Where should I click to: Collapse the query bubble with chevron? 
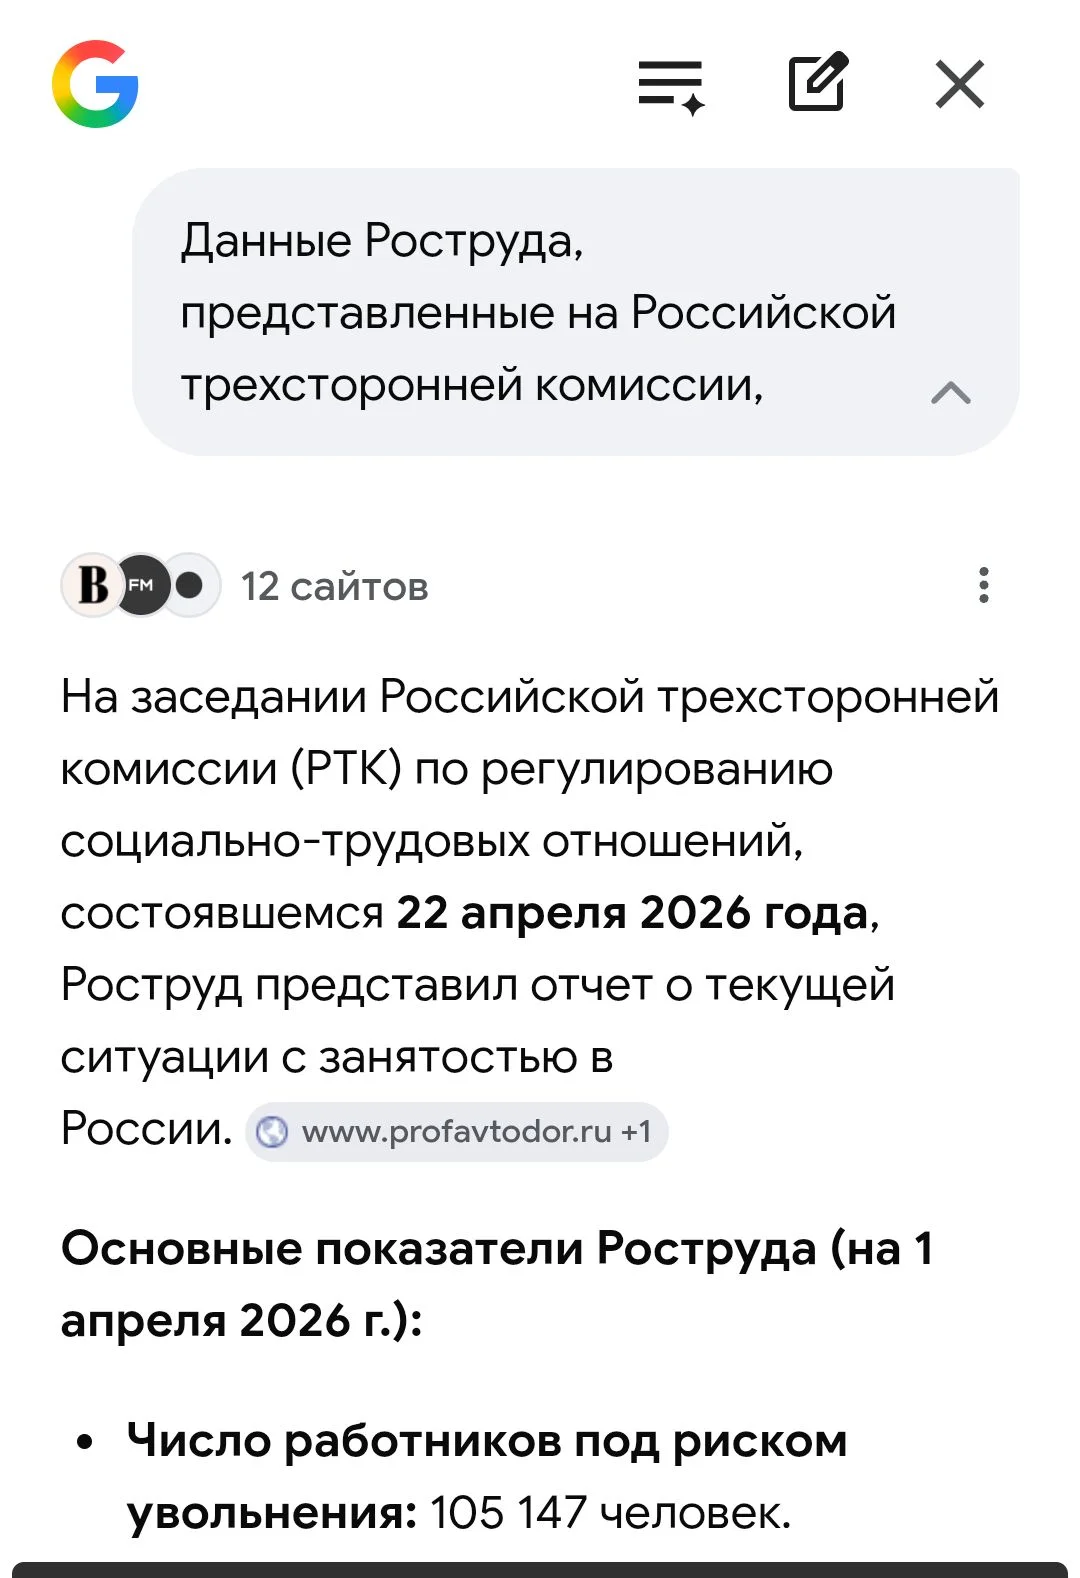coord(950,393)
